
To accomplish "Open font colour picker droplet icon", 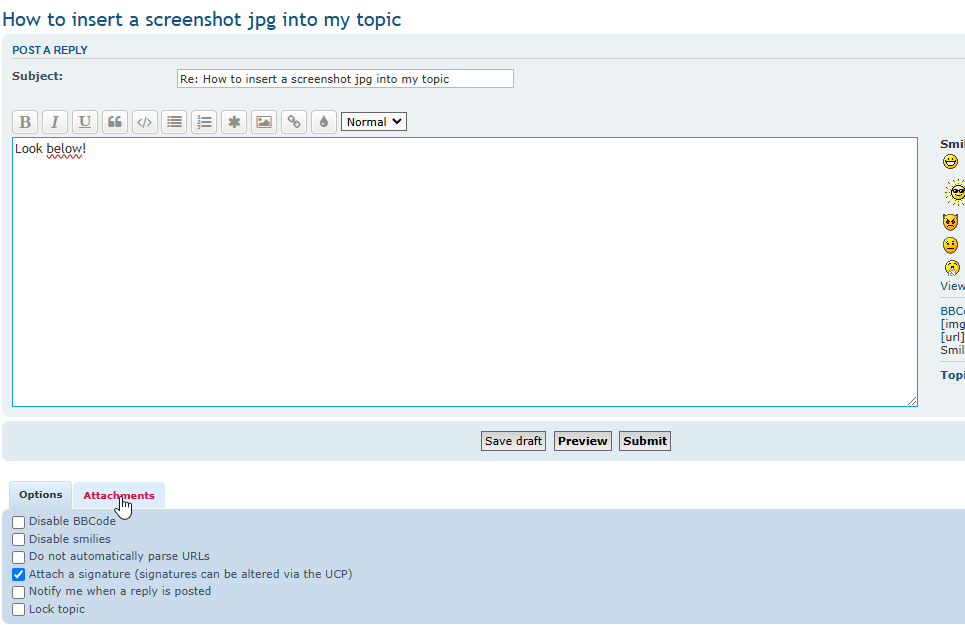I will (323, 122).
